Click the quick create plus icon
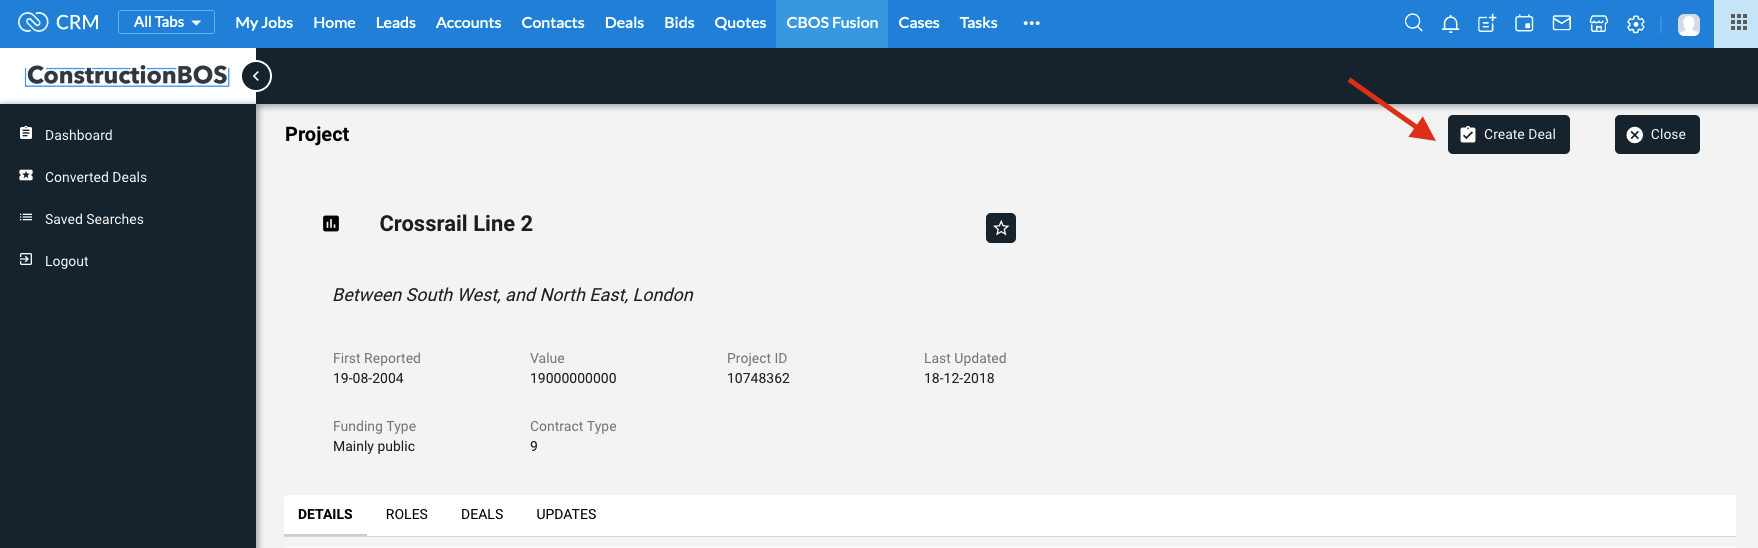 point(1487,23)
